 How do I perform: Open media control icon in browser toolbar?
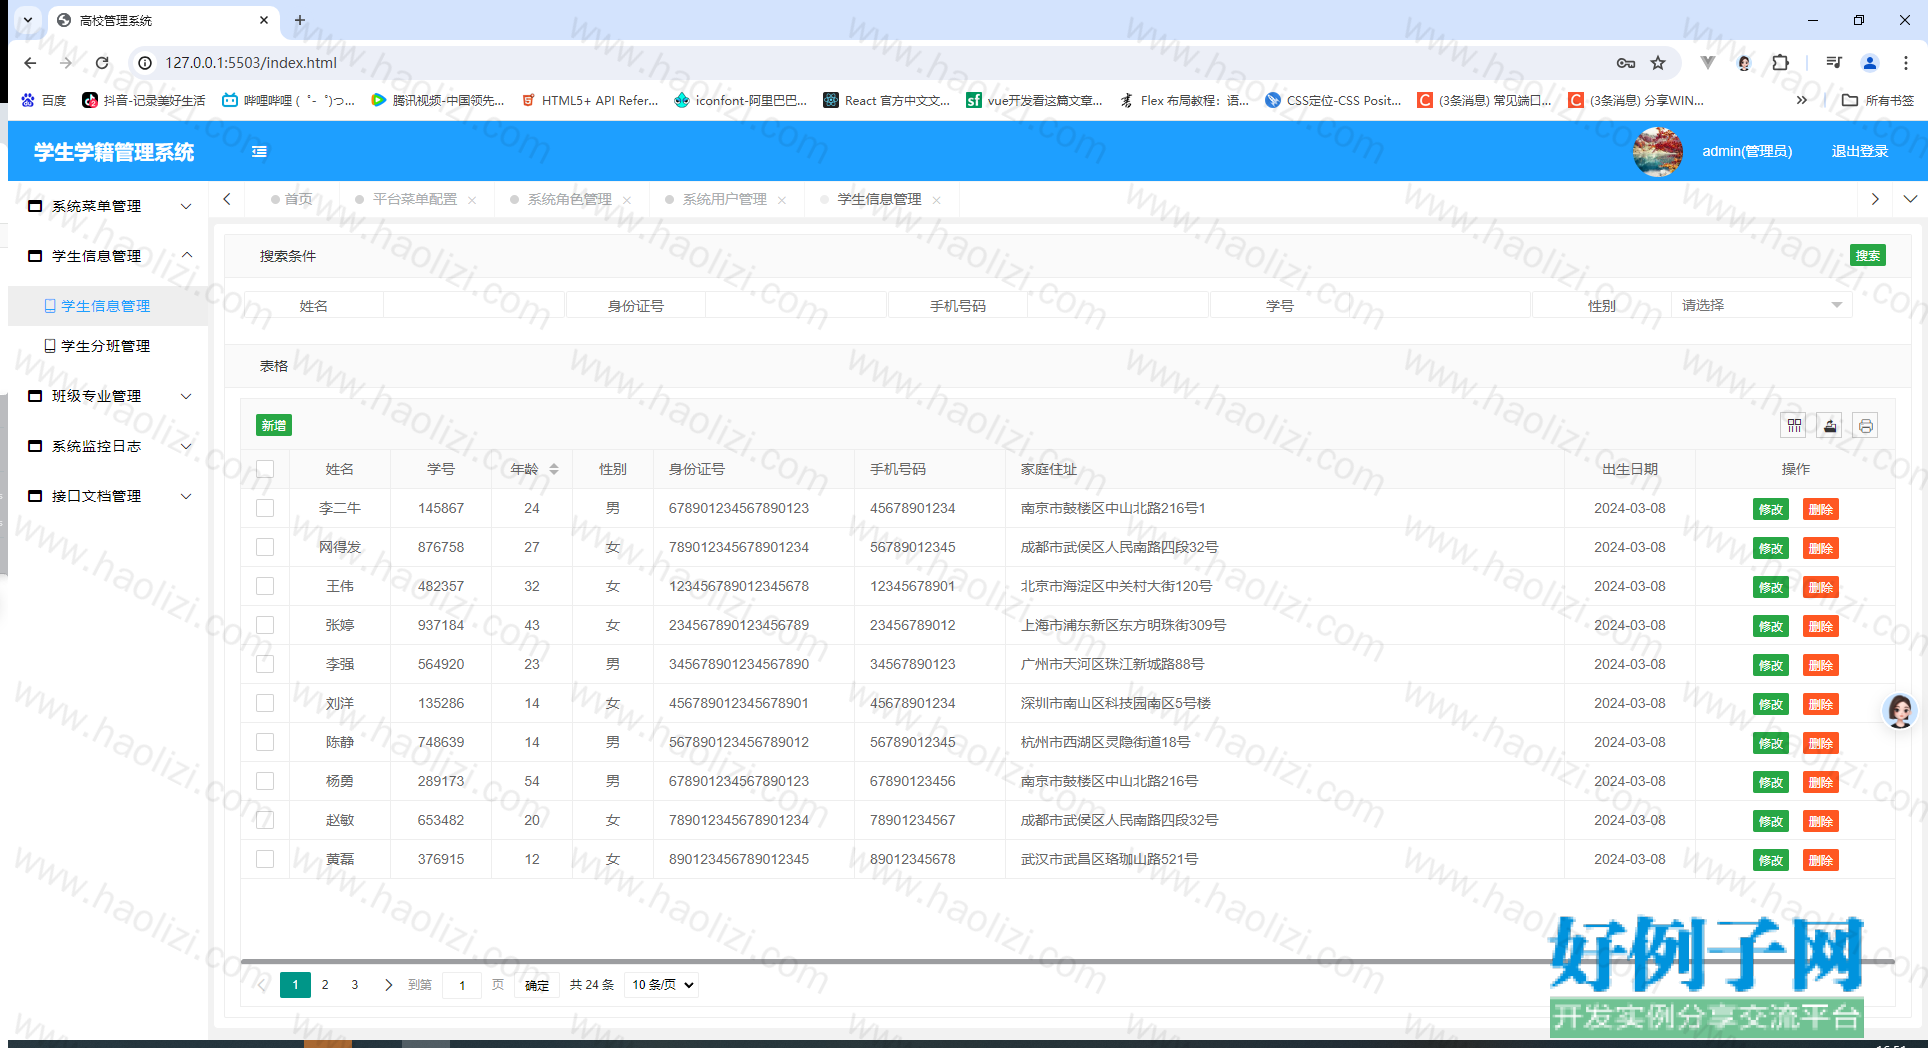tap(1833, 63)
